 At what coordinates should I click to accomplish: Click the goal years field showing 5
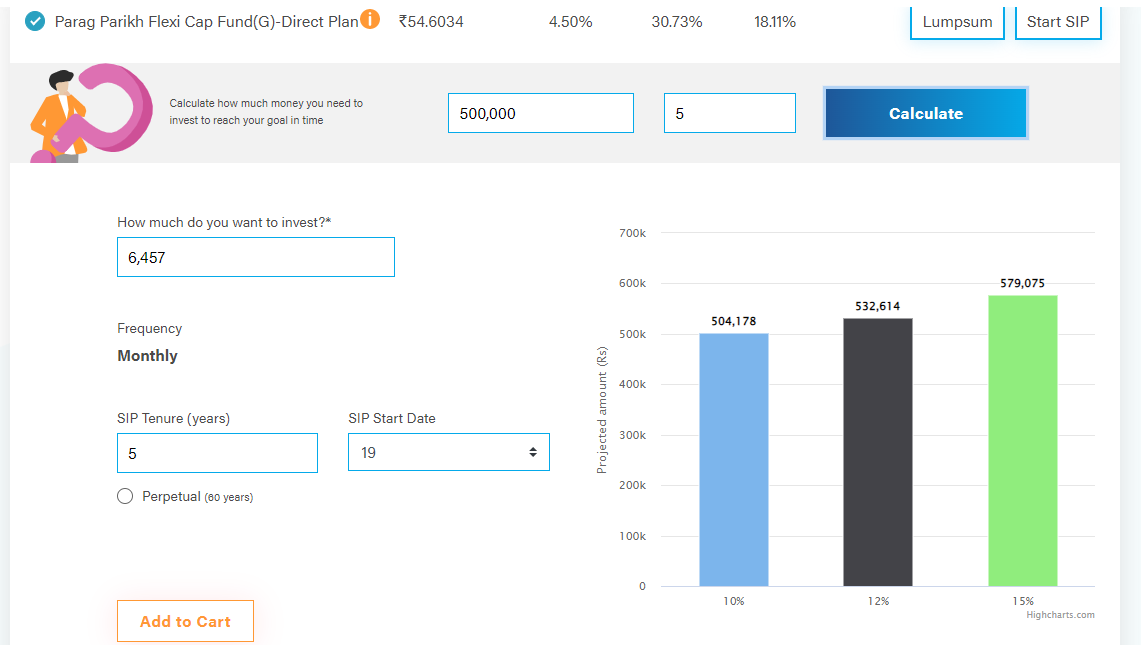click(729, 113)
